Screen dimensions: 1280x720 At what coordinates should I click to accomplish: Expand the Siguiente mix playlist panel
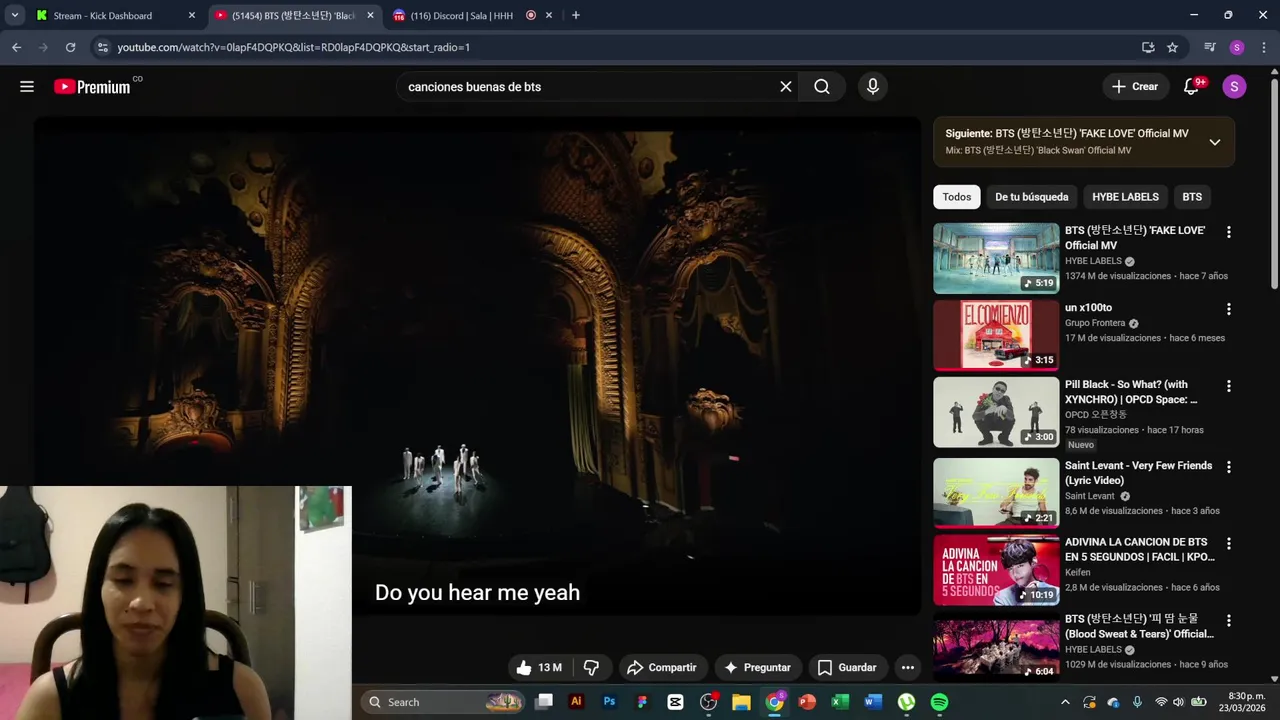click(1215, 142)
